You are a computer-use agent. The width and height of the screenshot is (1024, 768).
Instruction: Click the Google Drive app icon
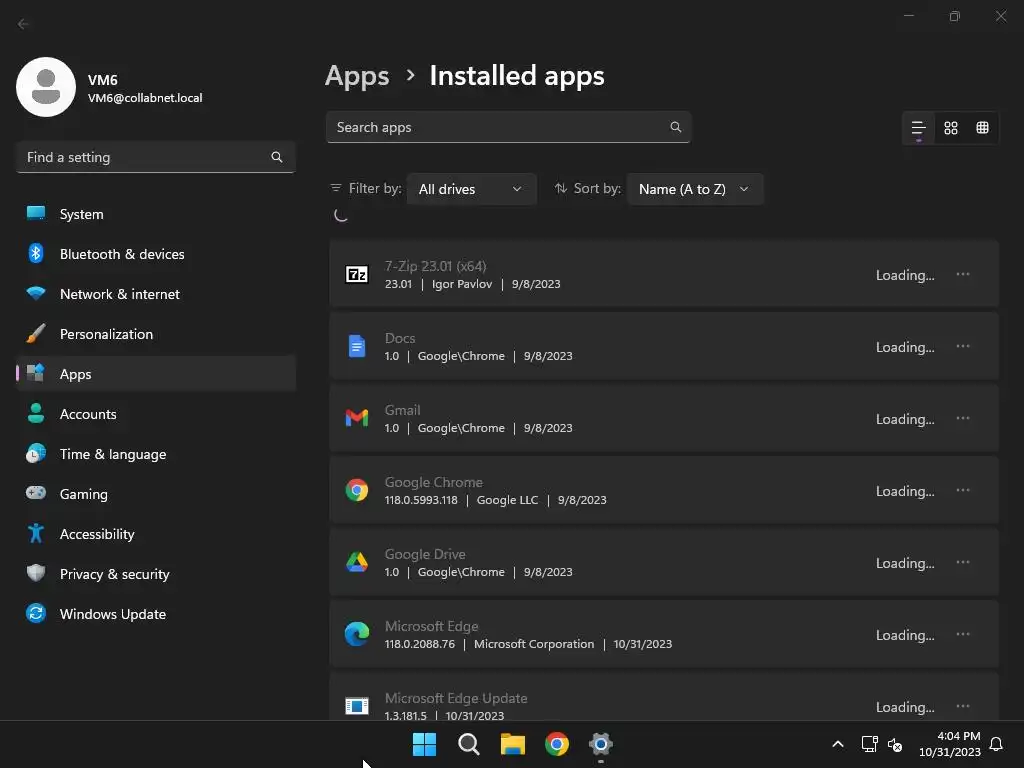tap(357, 562)
